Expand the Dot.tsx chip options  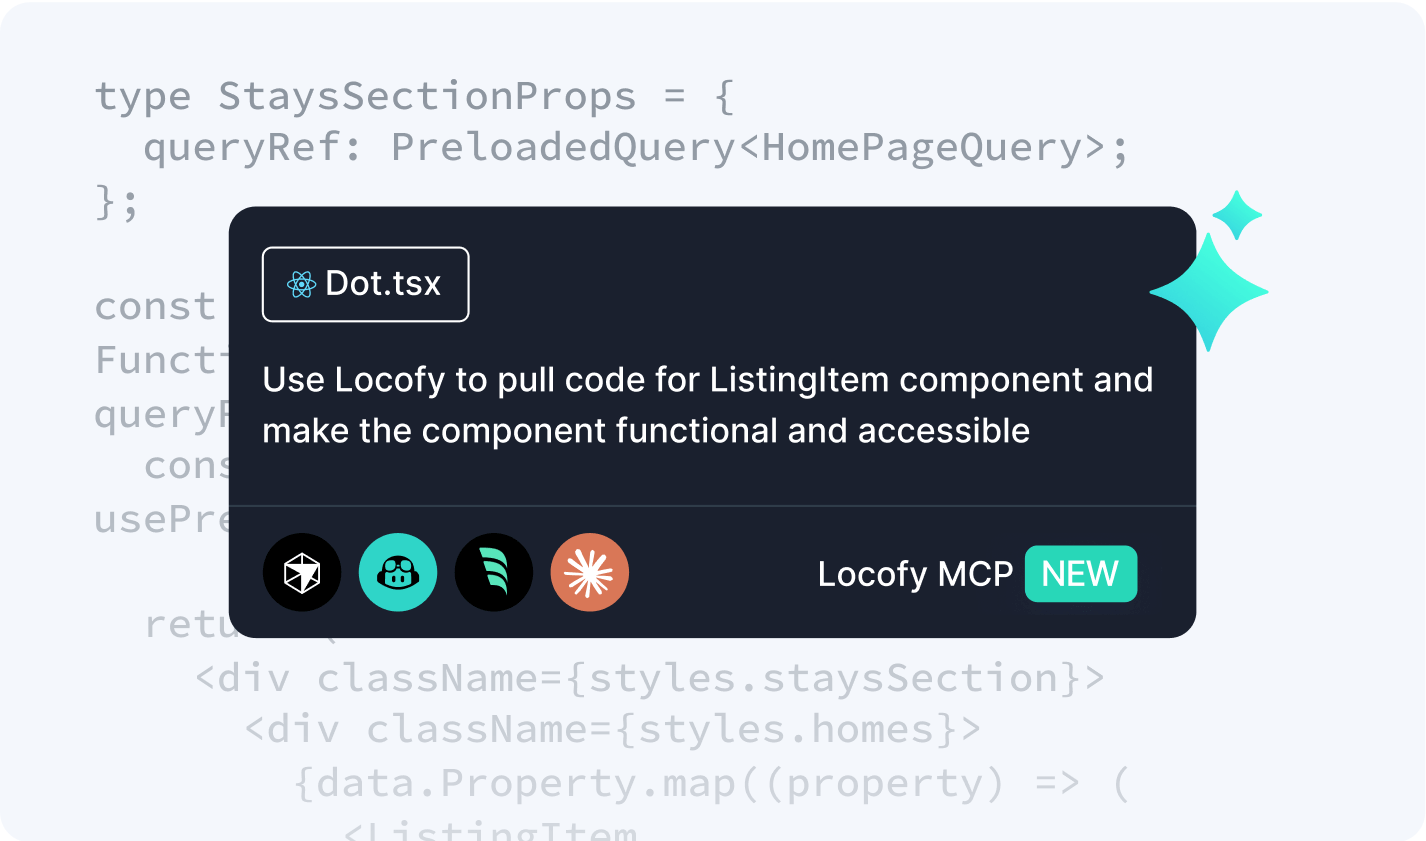[365, 283]
